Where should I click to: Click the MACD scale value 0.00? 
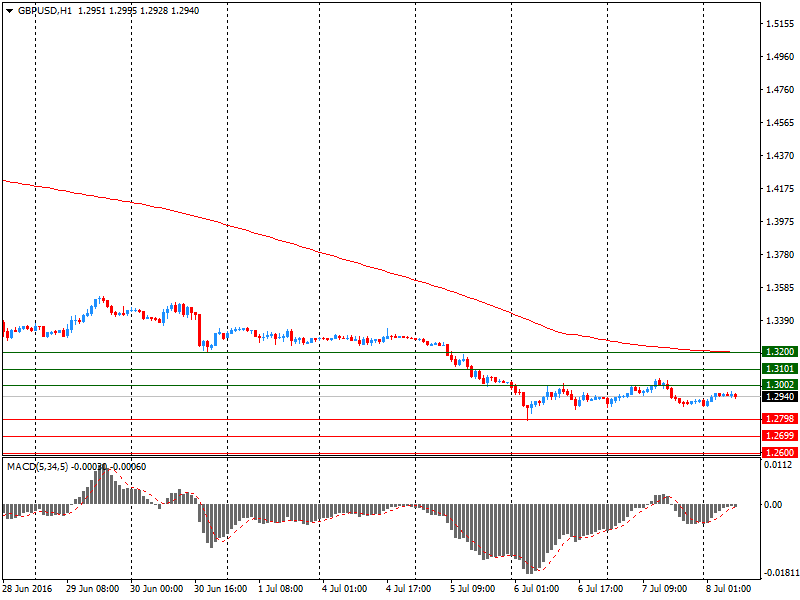point(773,505)
